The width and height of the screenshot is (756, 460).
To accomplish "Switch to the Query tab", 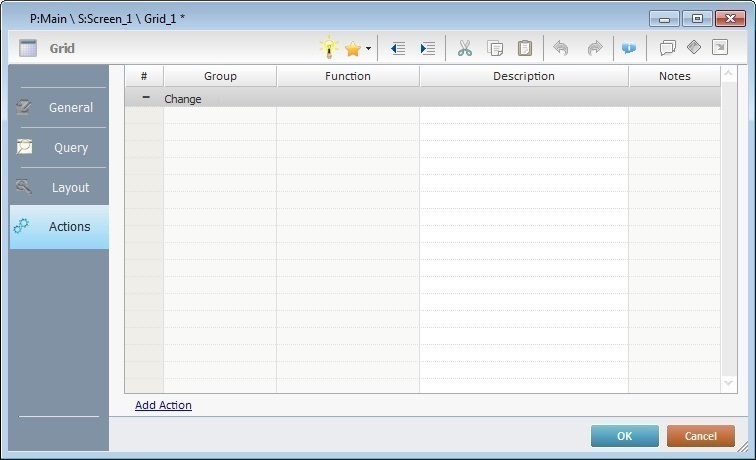I will (x=59, y=147).
